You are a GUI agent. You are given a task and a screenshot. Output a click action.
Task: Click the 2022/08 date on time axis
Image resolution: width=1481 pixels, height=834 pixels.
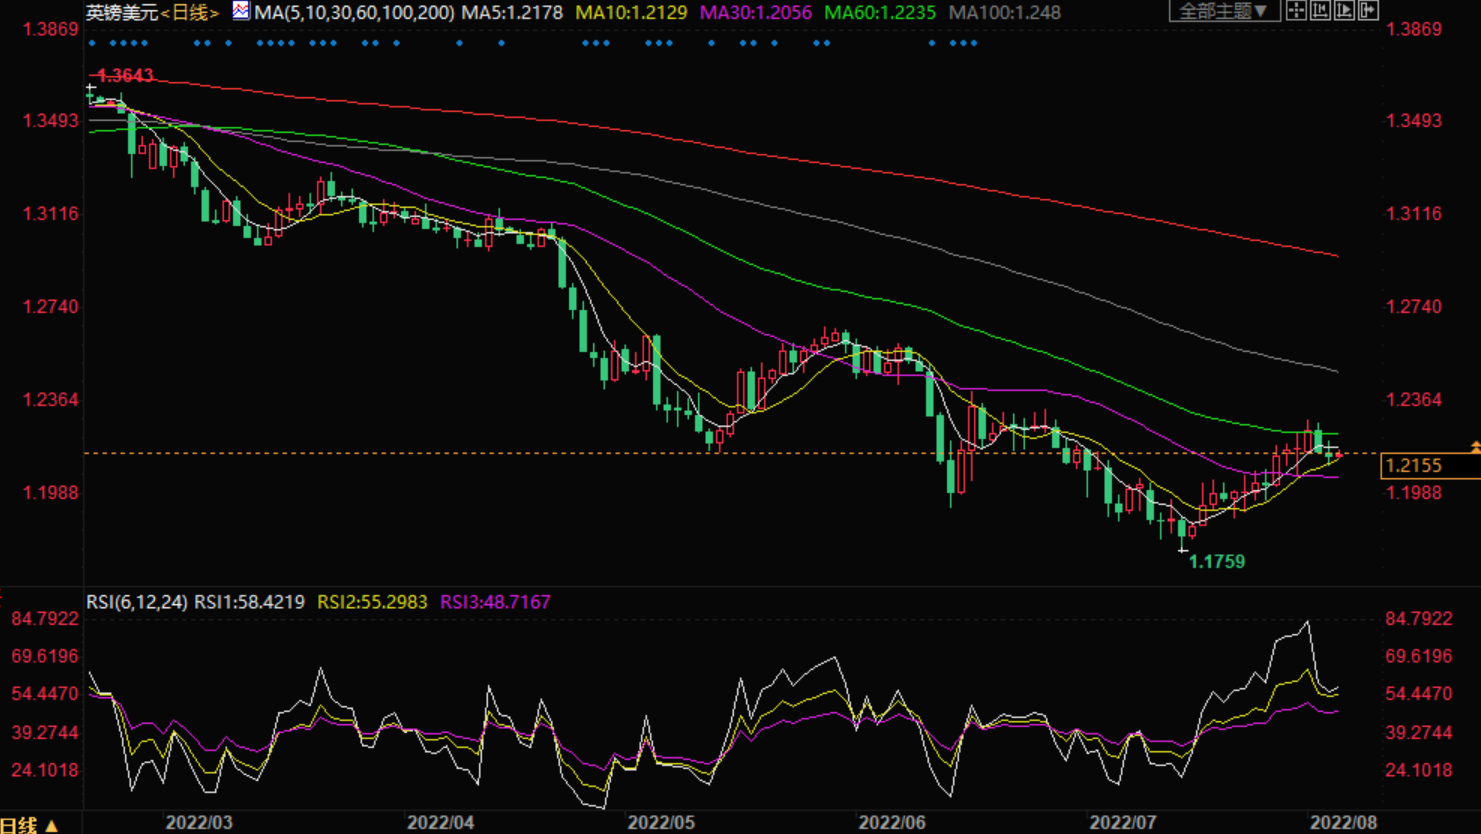(x=1343, y=823)
